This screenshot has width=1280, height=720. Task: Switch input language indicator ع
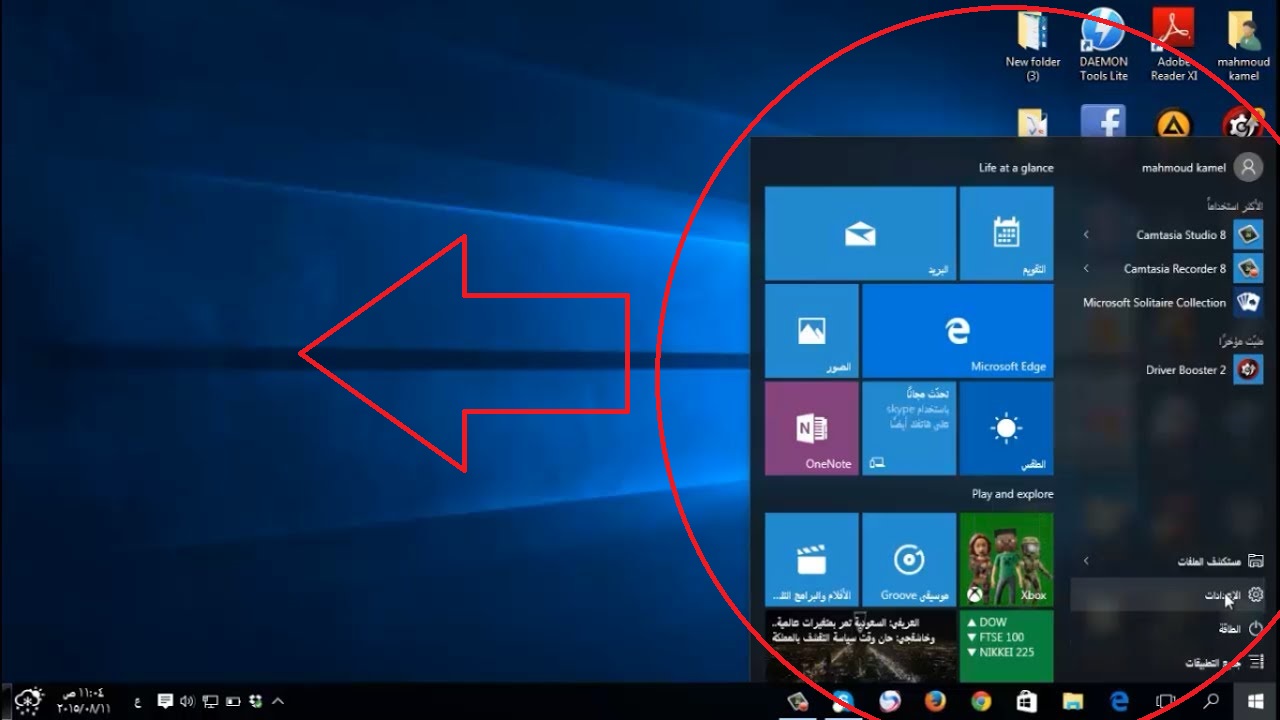137,703
